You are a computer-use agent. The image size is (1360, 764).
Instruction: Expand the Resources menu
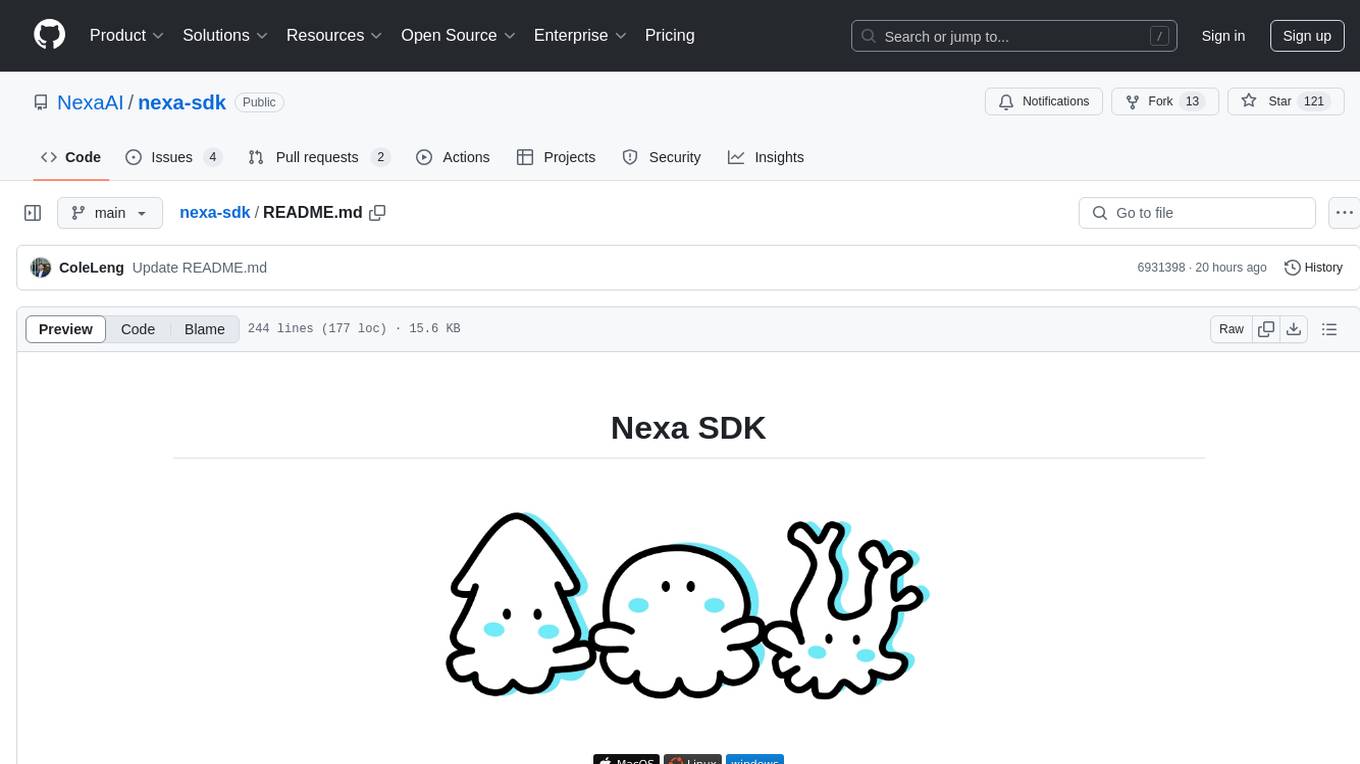[x=335, y=35]
